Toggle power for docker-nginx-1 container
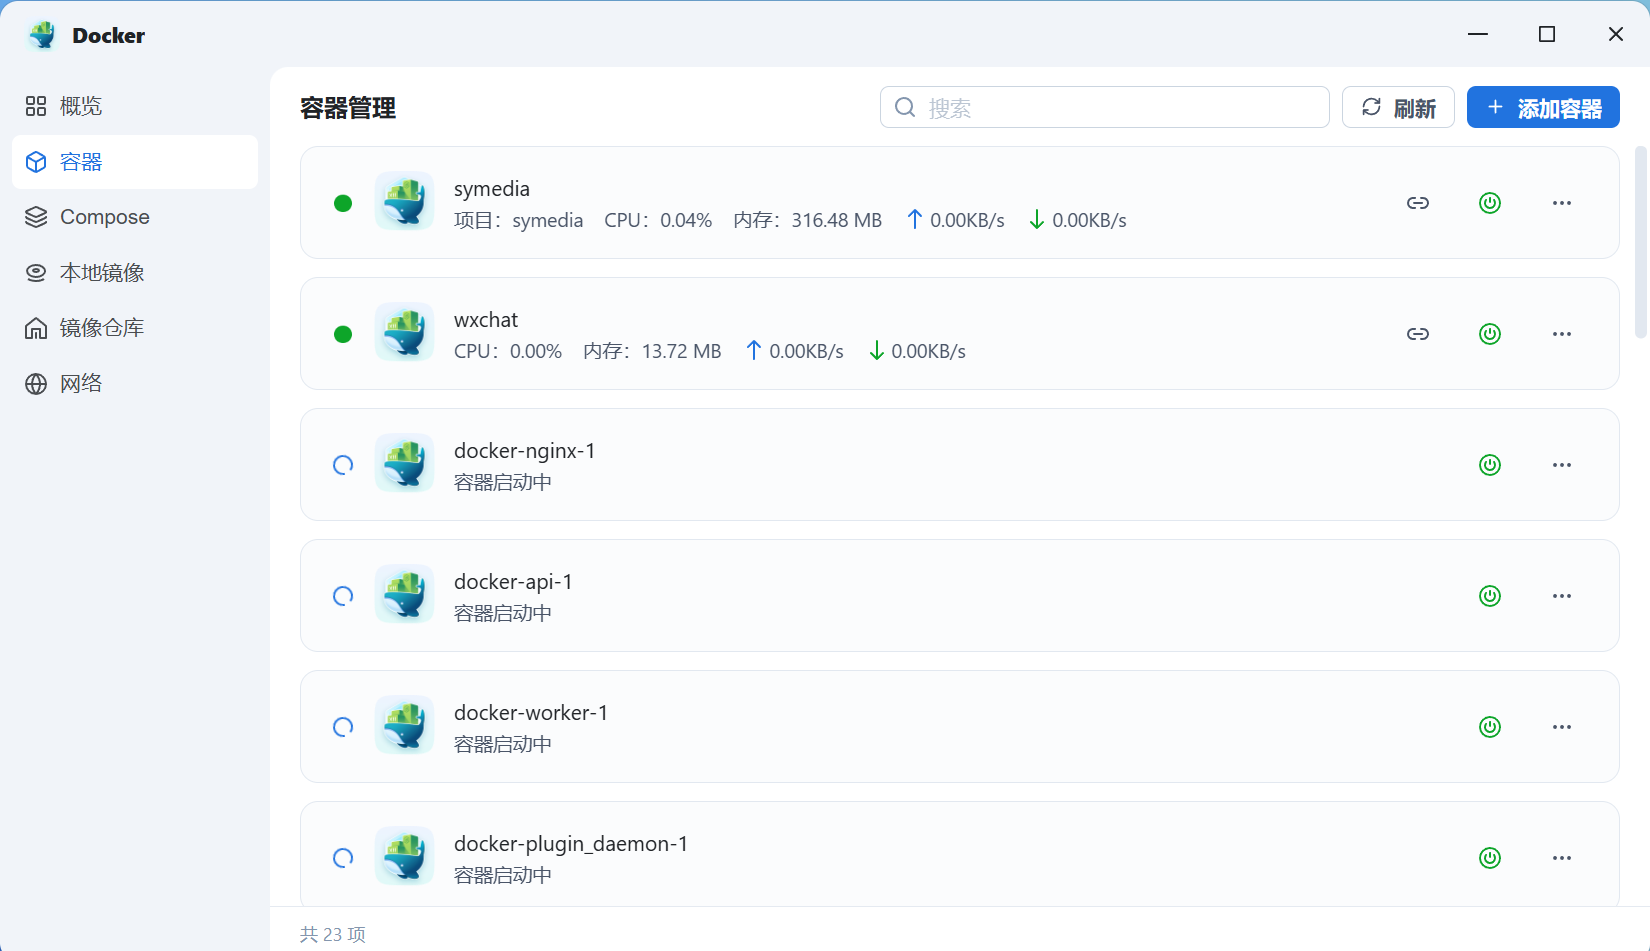This screenshot has height=951, width=1650. (x=1489, y=465)
